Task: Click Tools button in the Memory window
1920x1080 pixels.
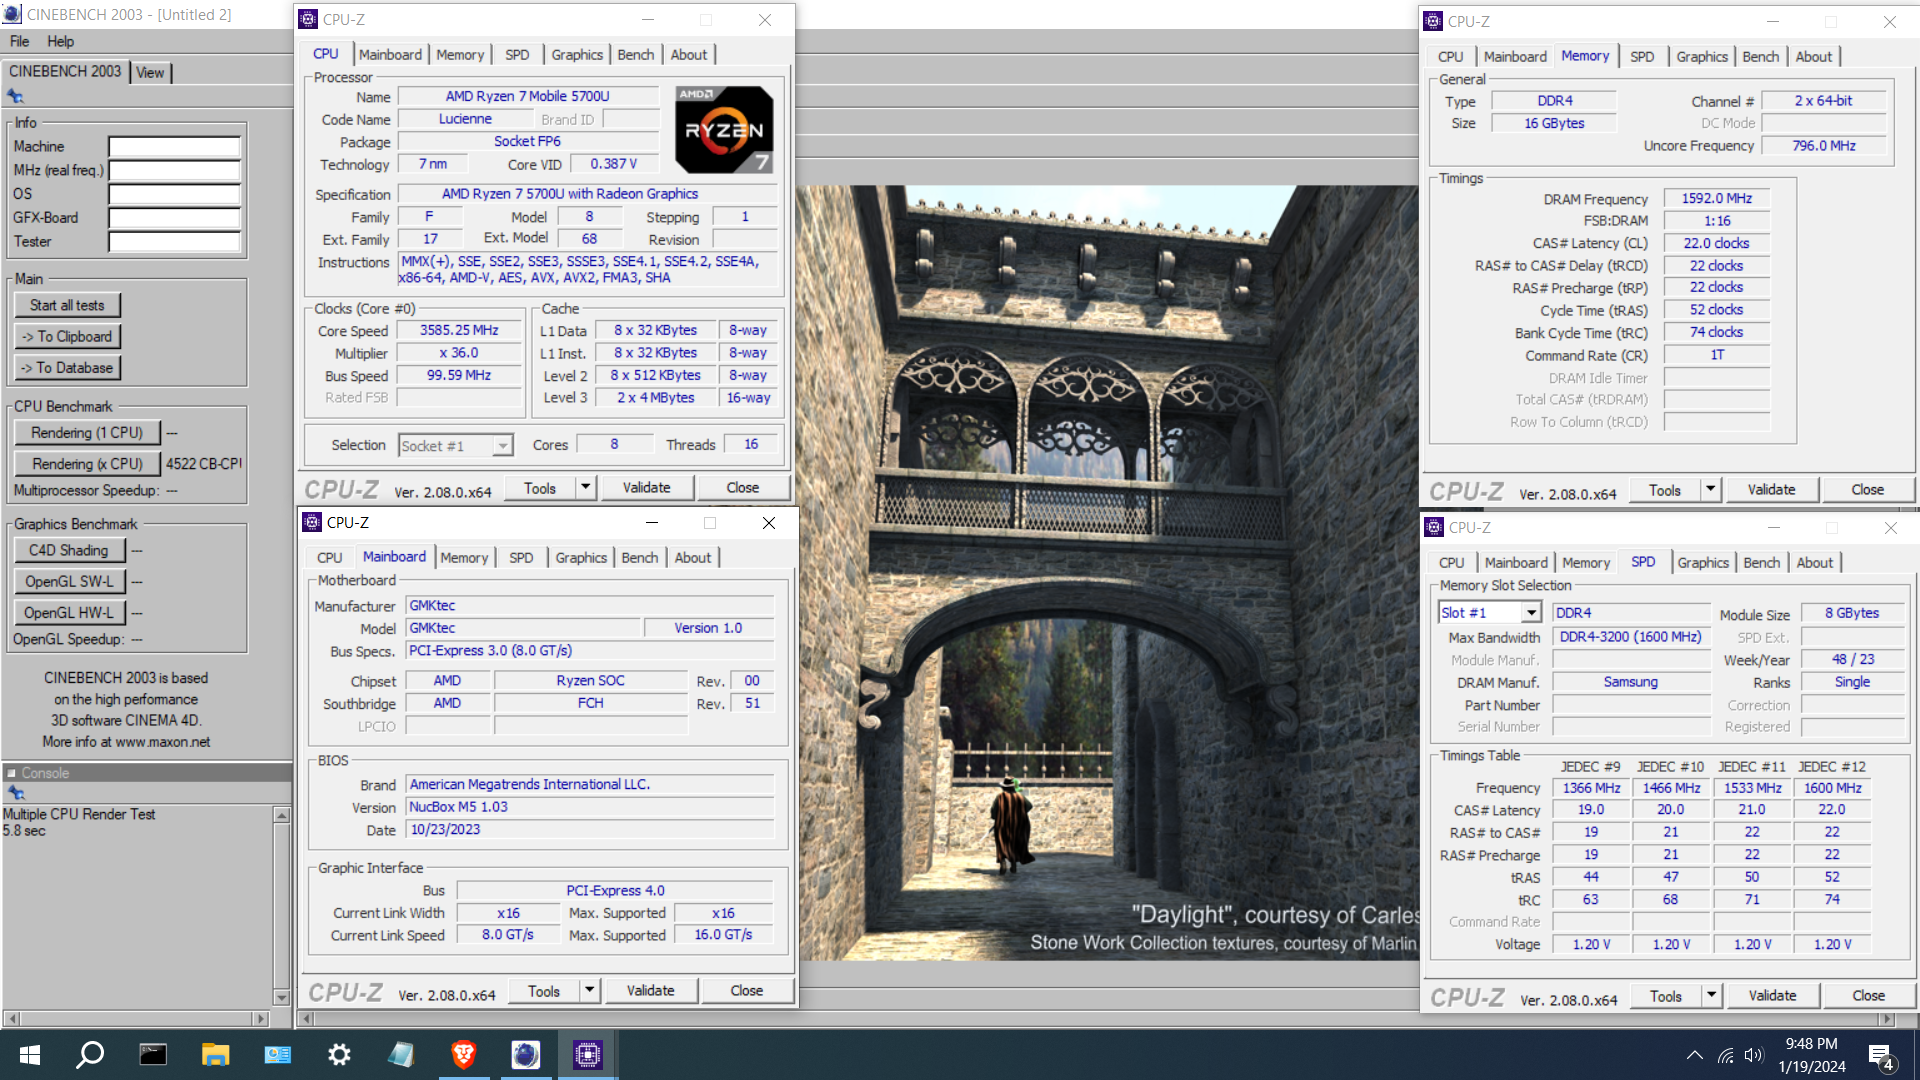Action: point(1665,490)
